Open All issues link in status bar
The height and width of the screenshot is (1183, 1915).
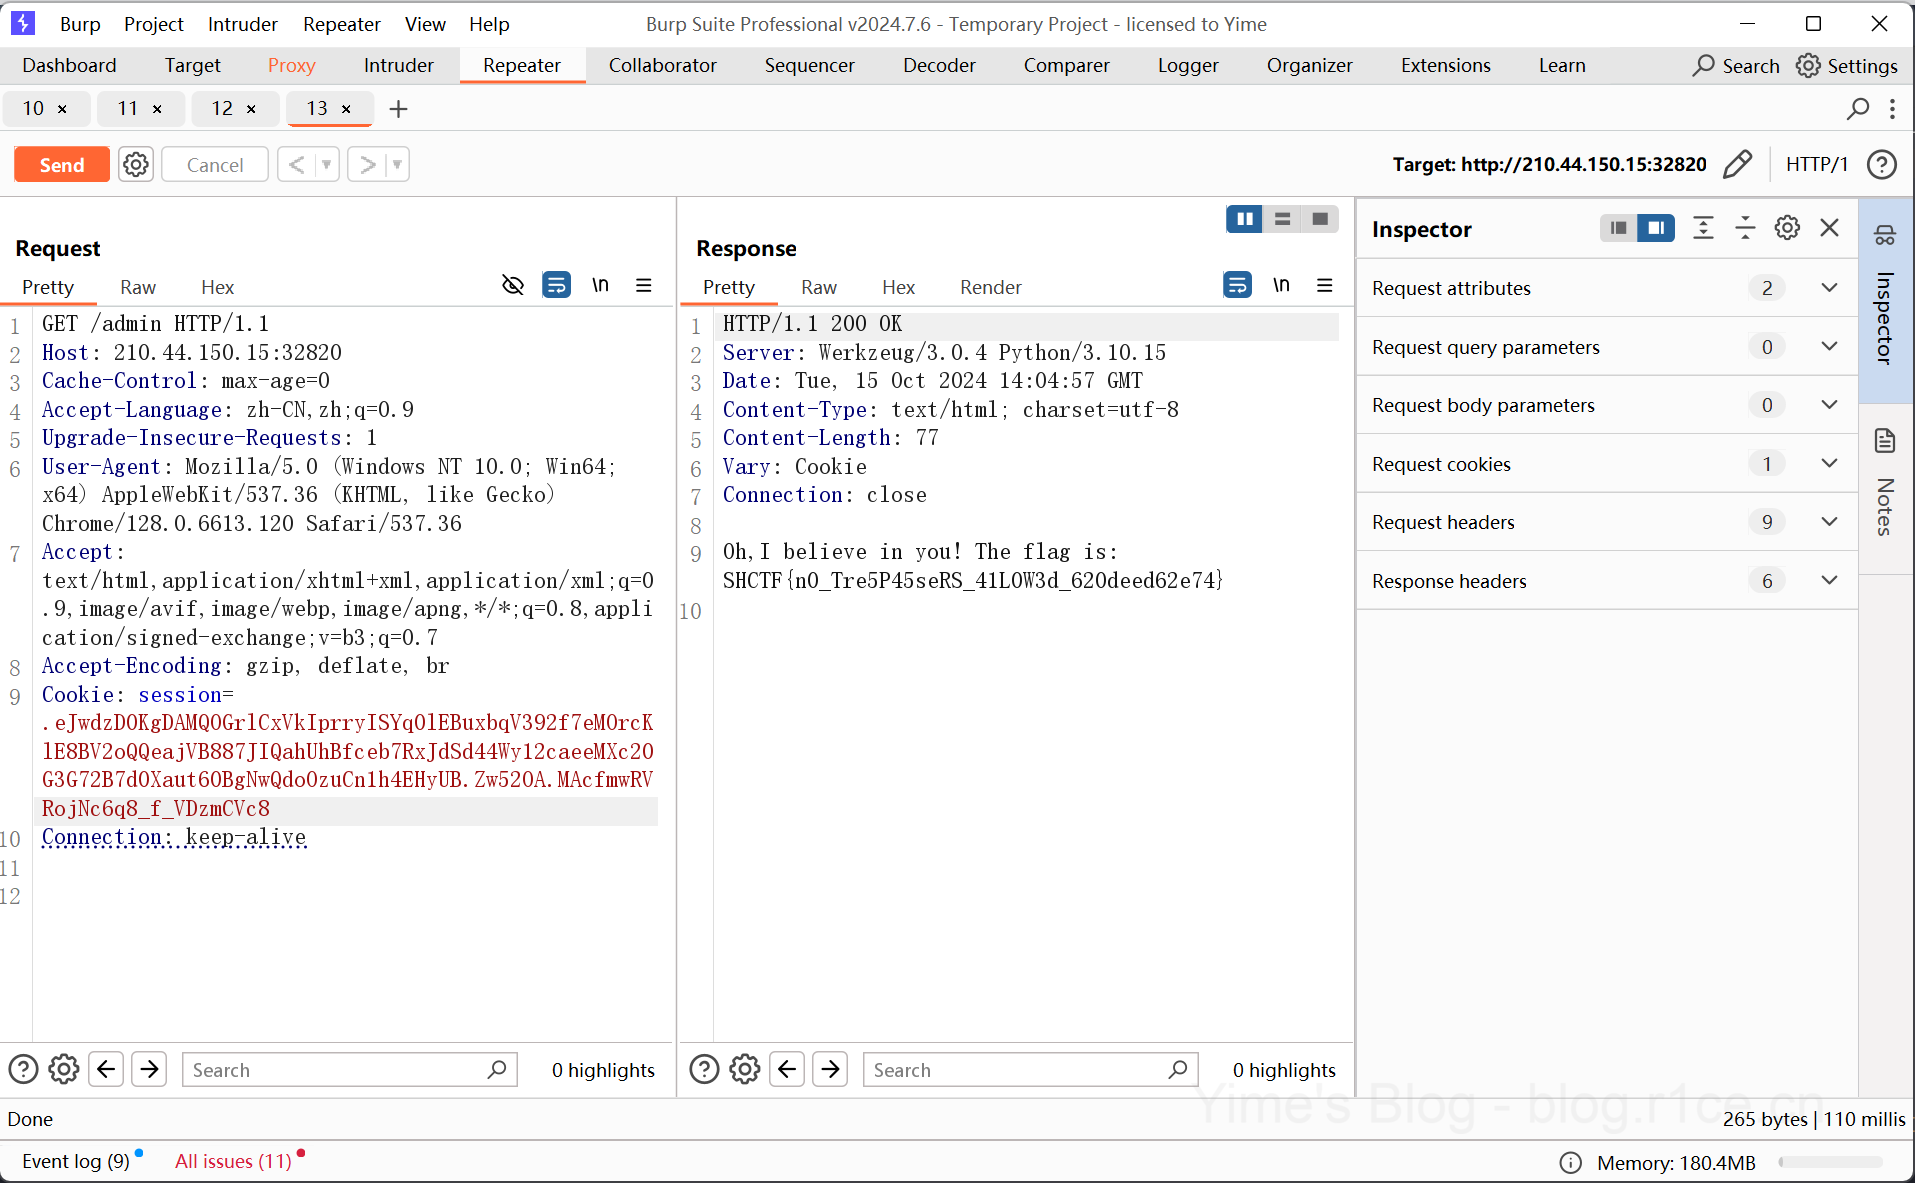[233, 1161]
